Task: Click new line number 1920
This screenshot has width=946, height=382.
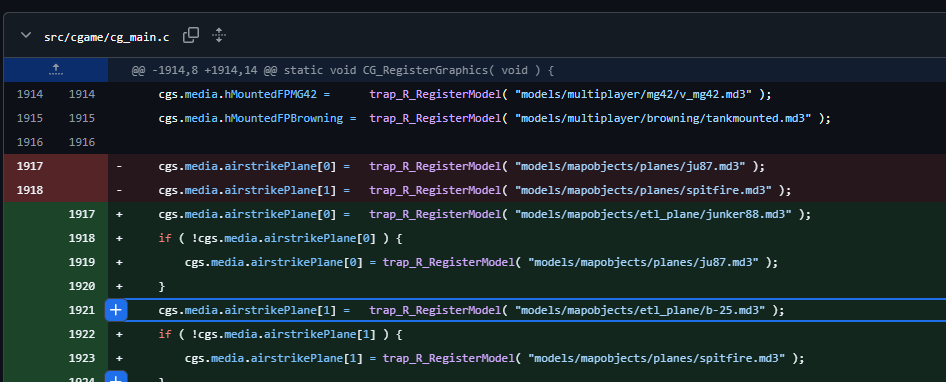Action: pyautogui.click(x=81, y=286)
